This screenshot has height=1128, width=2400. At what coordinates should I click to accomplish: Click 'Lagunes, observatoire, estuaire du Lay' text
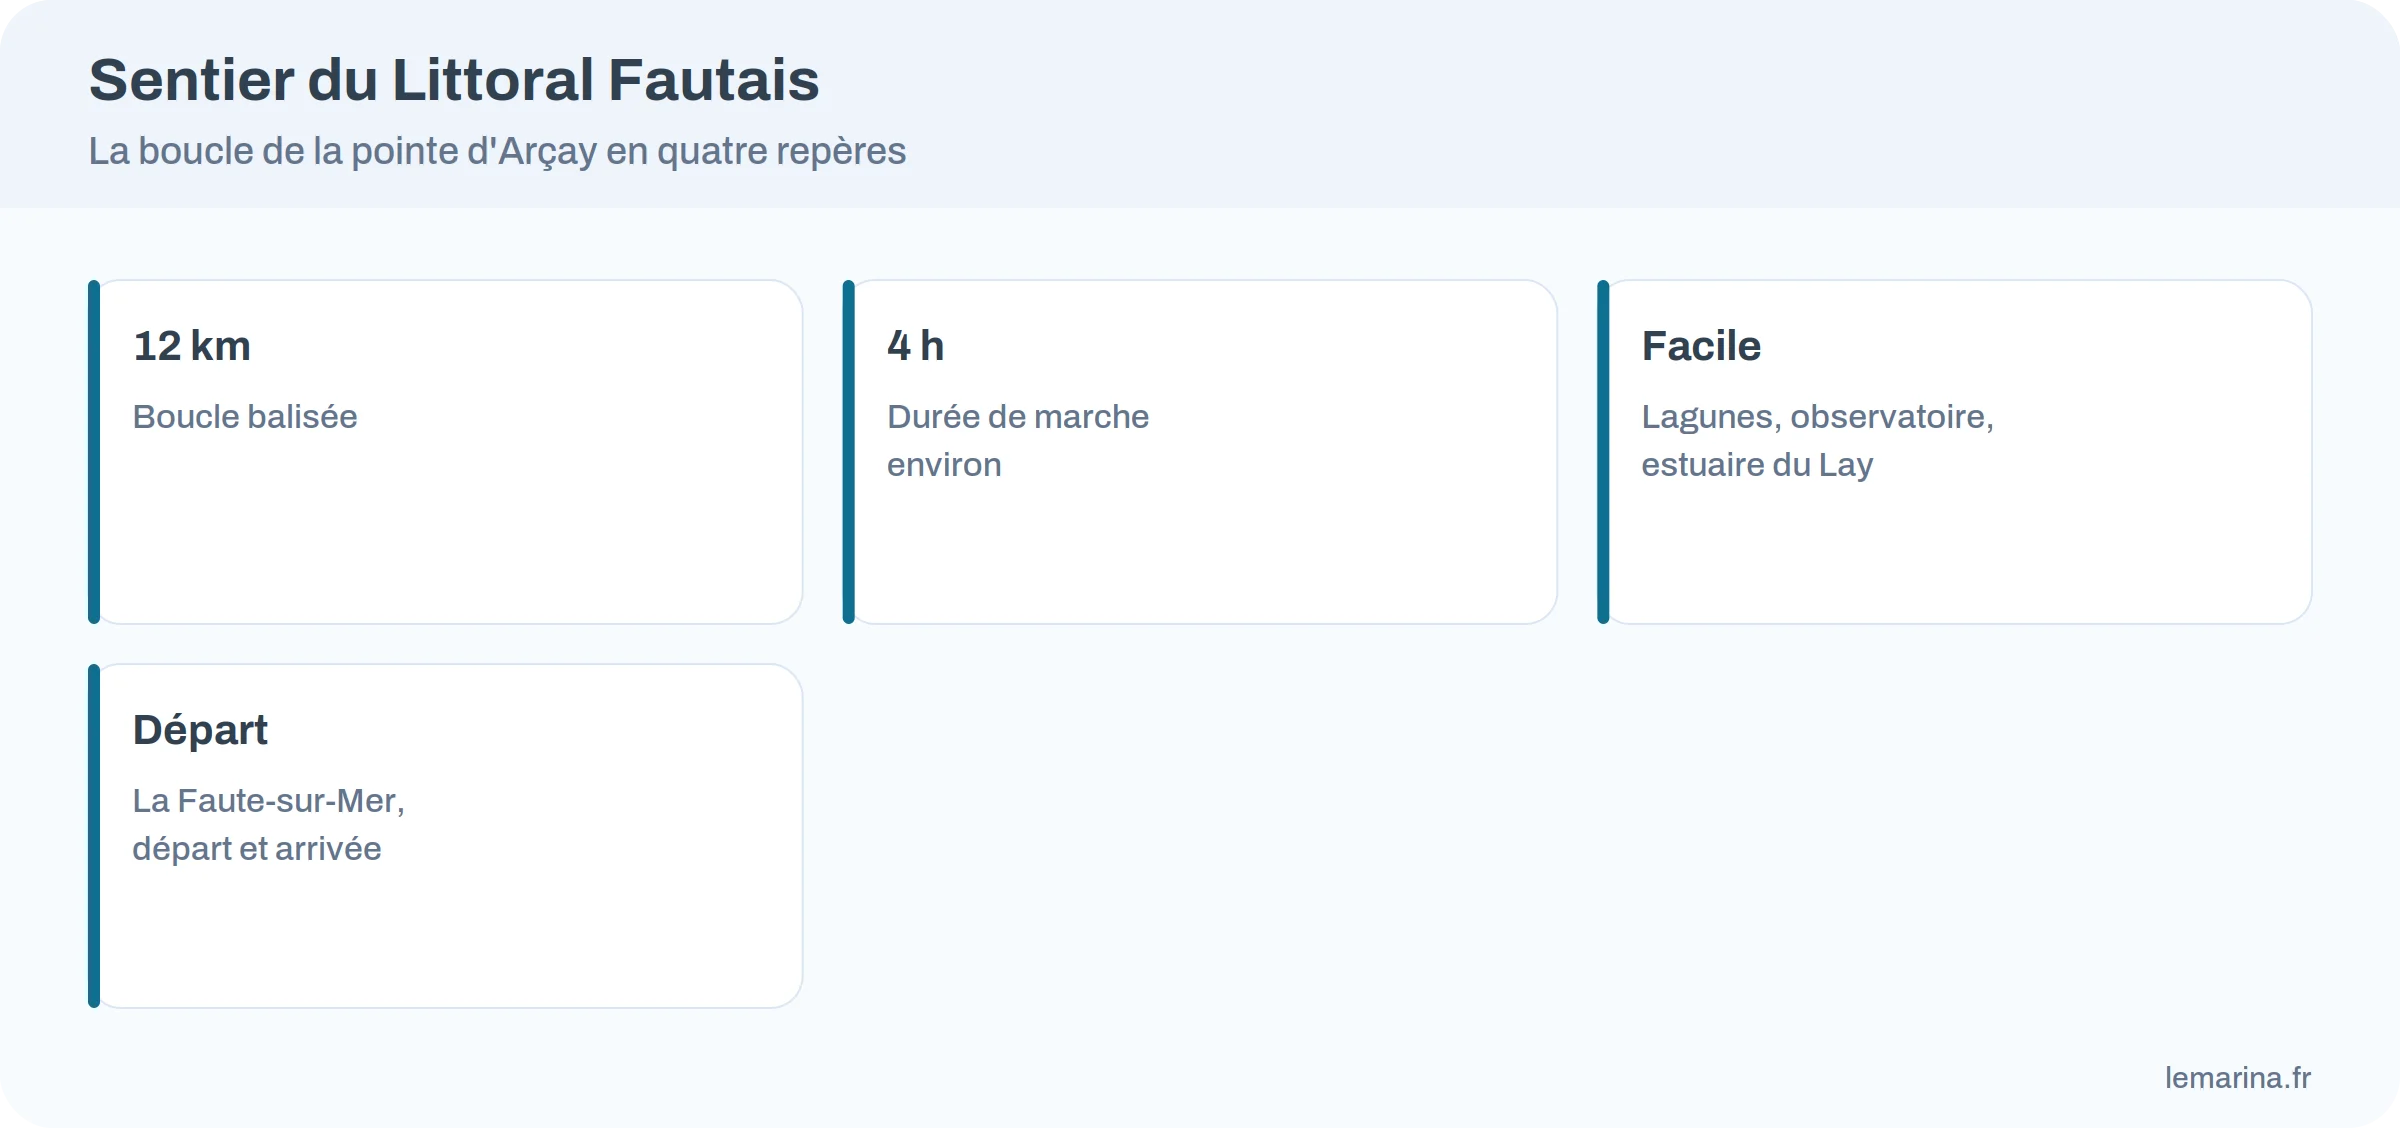point(1818,440)
